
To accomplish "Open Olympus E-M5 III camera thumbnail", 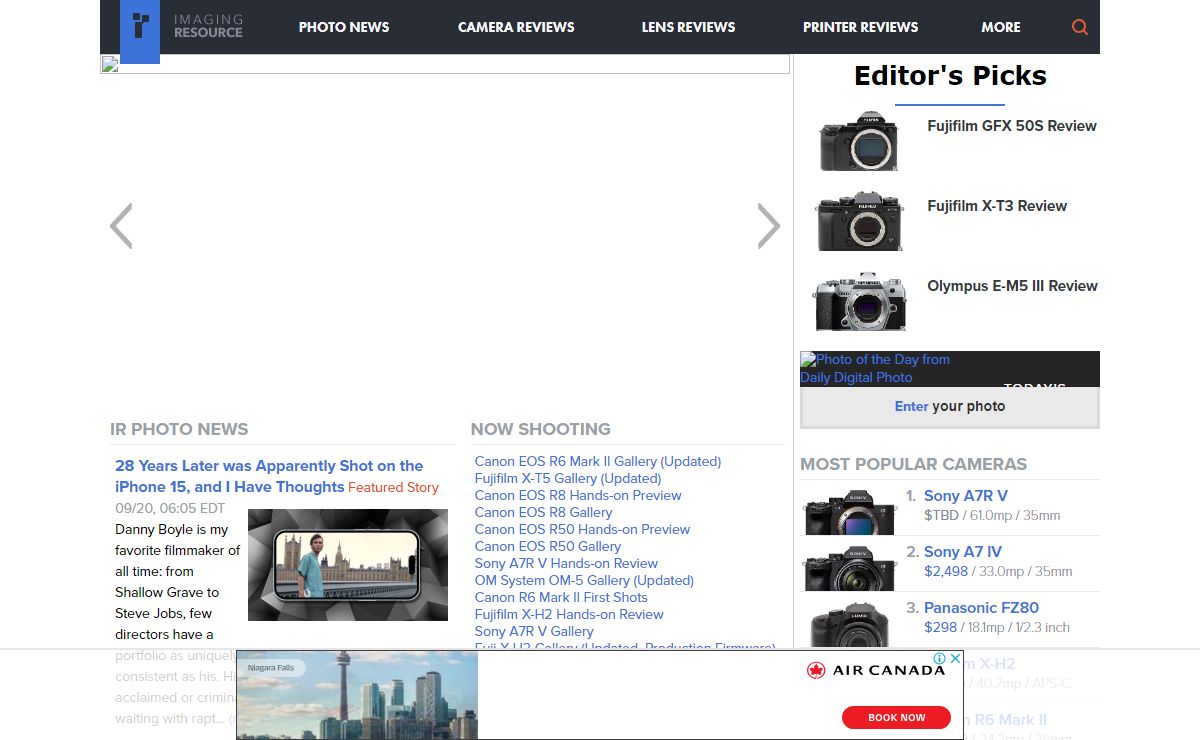I will tap(859, 301).
